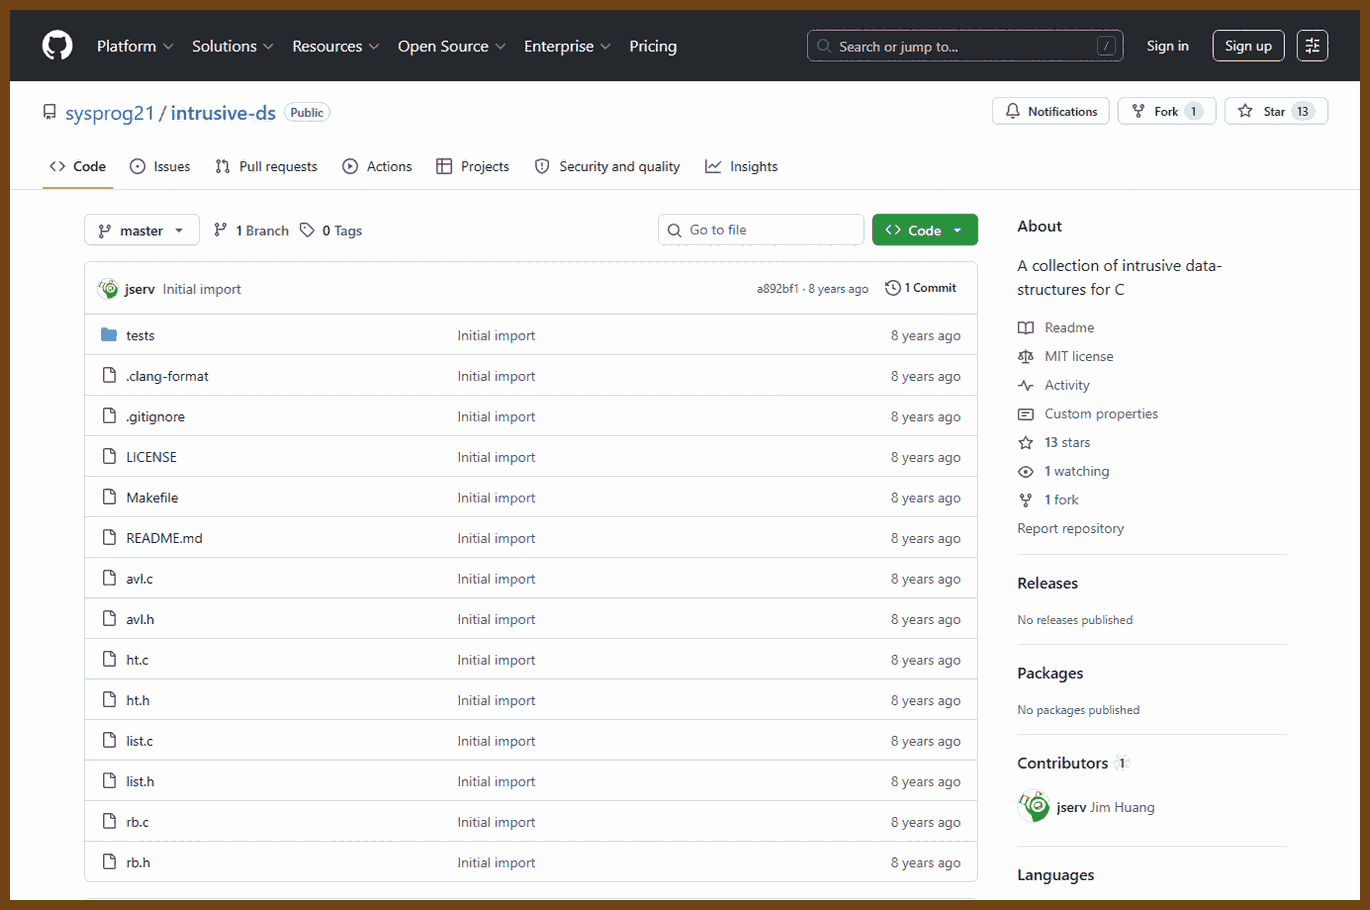Expand the Solutions menu
Viewport: 1370px width, 910px height.
pos(233,46)
